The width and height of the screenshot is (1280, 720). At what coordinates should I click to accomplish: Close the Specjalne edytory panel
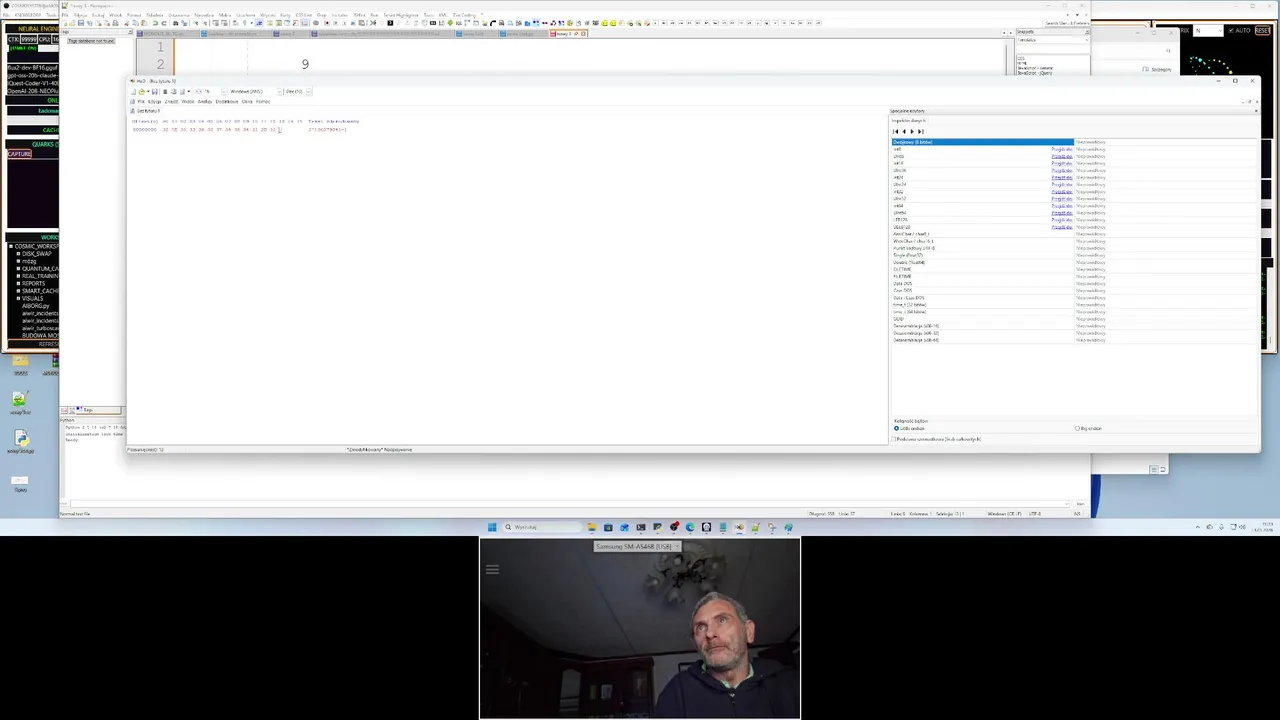1256,111
